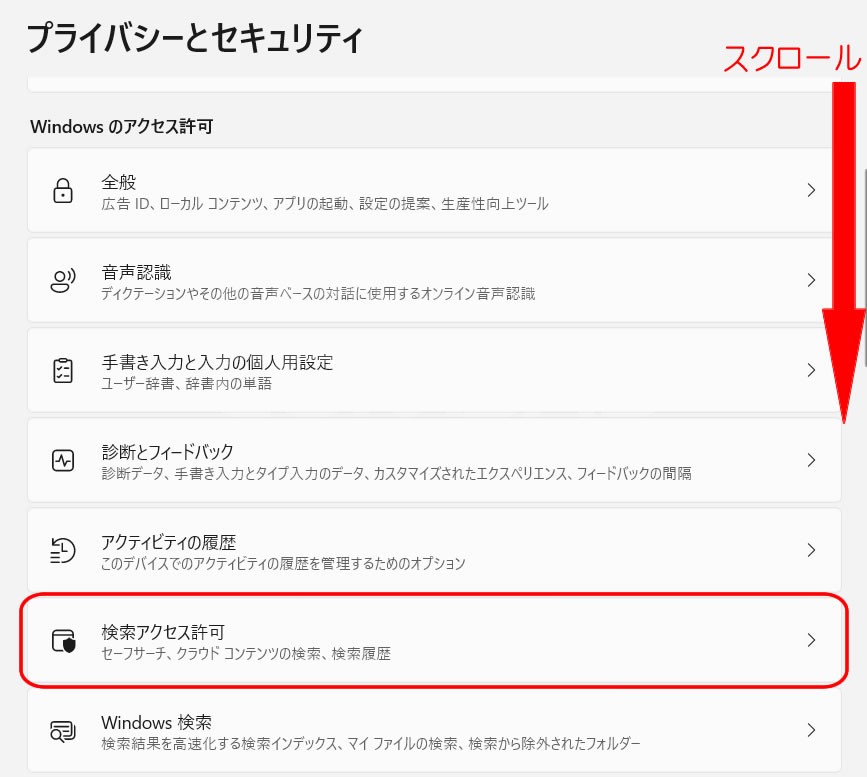Expand the 検索アクセス許可 chevron
The image size is (867, 777).
click(x=812, y=640)
